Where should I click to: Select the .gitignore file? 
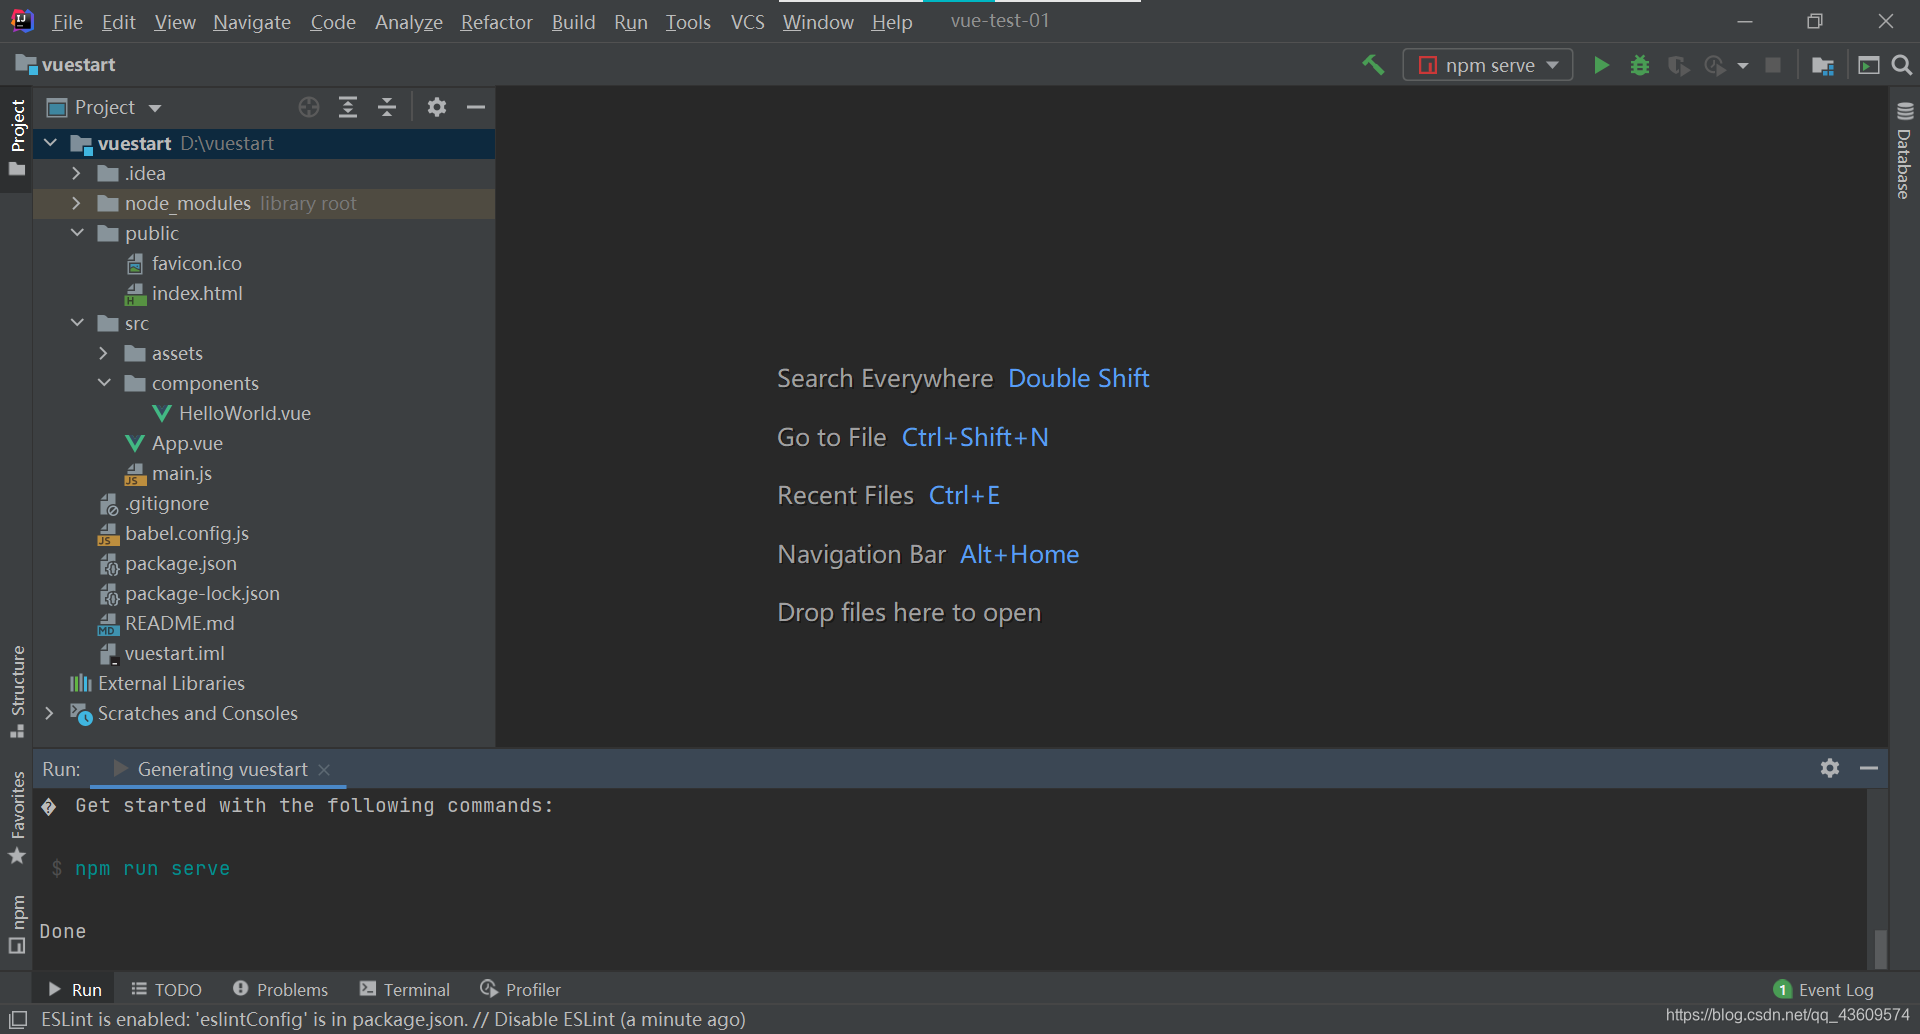click(166, 503)
